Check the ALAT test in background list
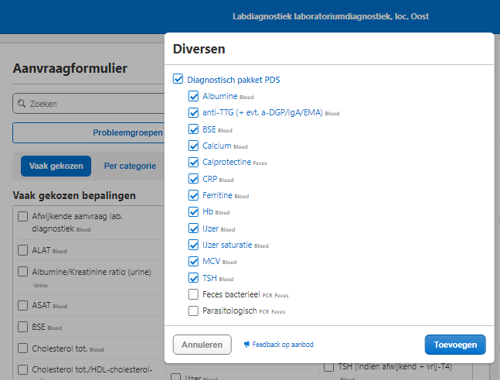 (x=23, y=250)
